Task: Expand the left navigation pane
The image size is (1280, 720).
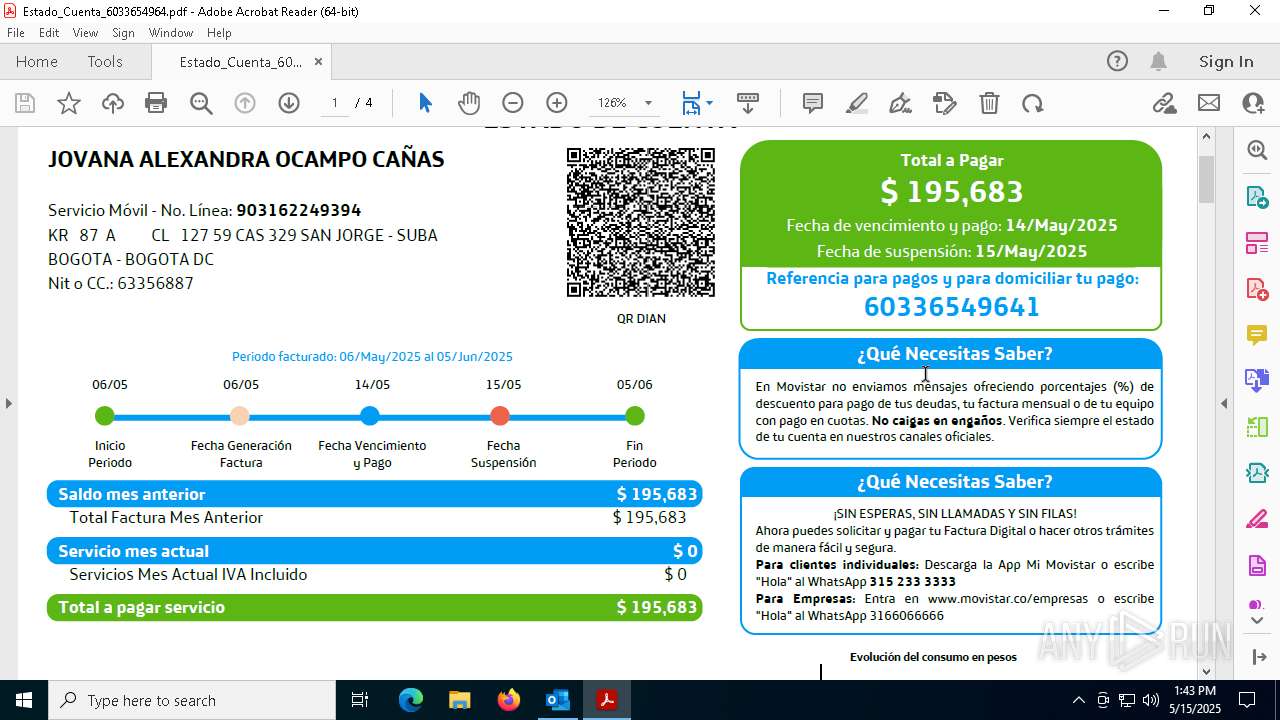Action: [8, 403]
